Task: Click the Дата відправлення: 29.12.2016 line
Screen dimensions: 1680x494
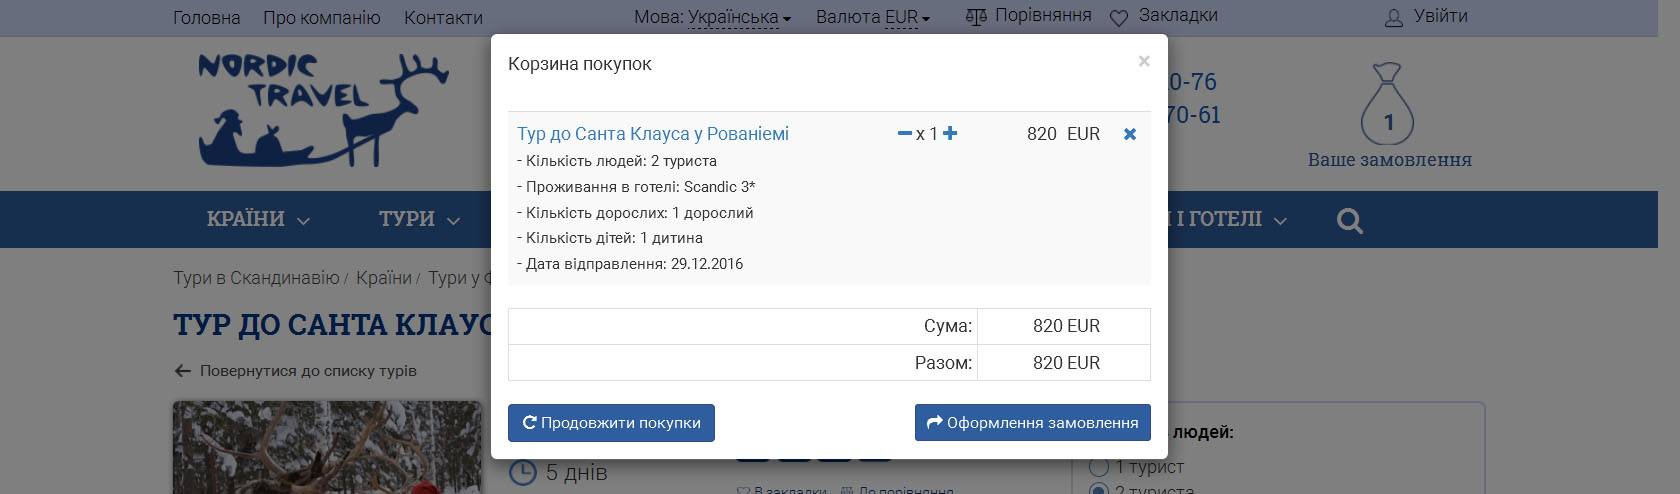Action: point(630,264)
